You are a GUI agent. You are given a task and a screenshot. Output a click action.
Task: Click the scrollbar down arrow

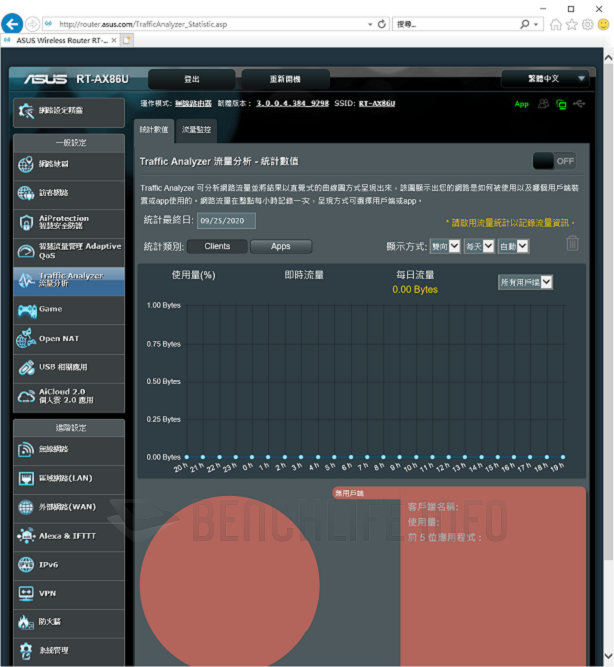click(608, 656)
